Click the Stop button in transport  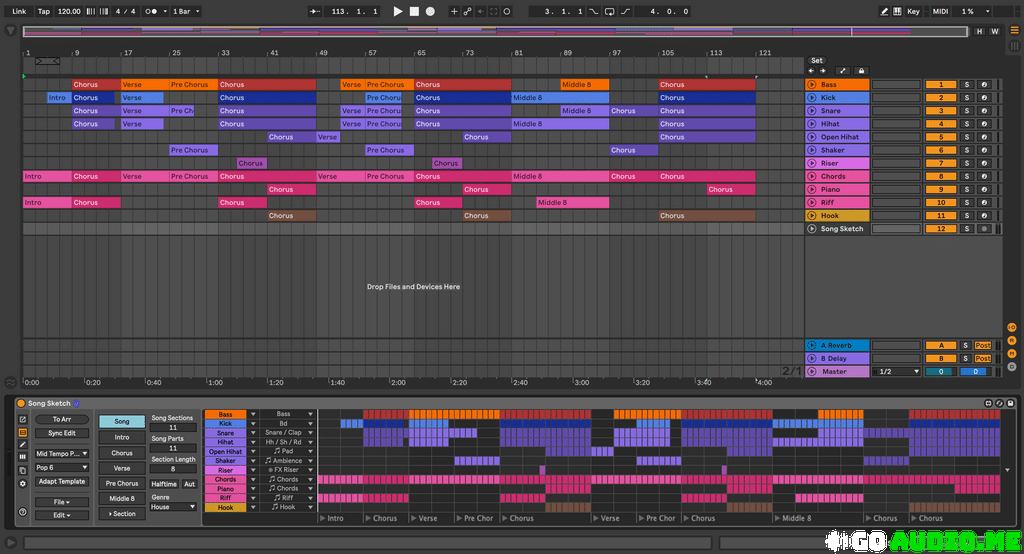click(x=414, y=11)
